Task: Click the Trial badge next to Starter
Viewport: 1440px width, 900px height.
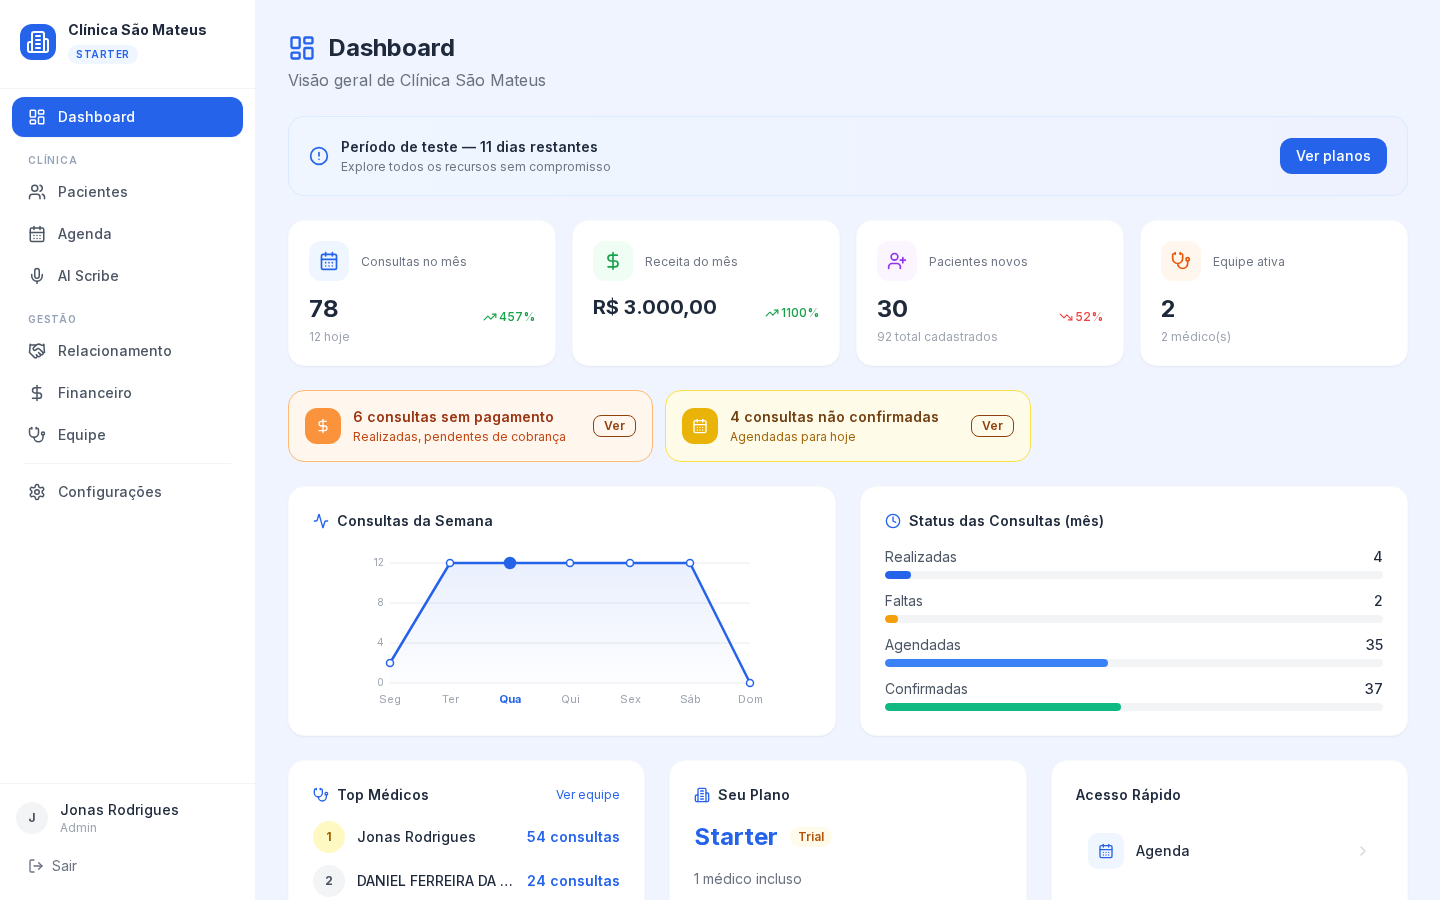Action: point(811,837)
